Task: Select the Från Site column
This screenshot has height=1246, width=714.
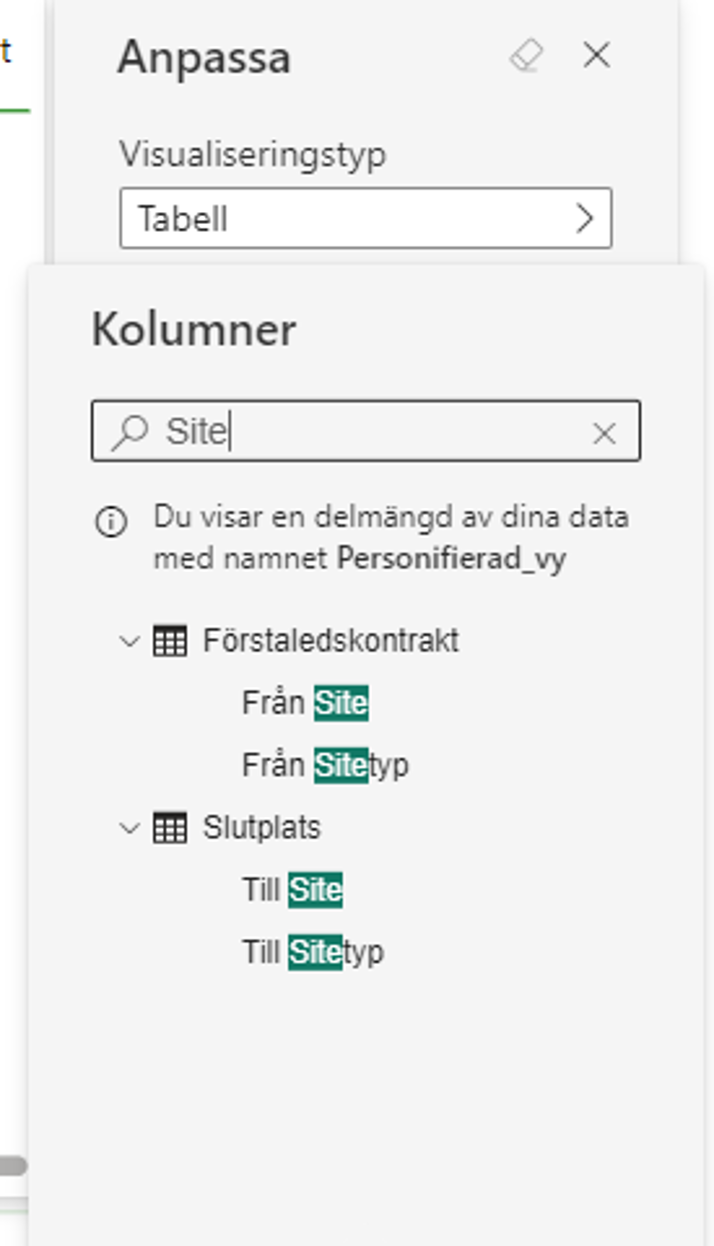Action: point(305,703)
